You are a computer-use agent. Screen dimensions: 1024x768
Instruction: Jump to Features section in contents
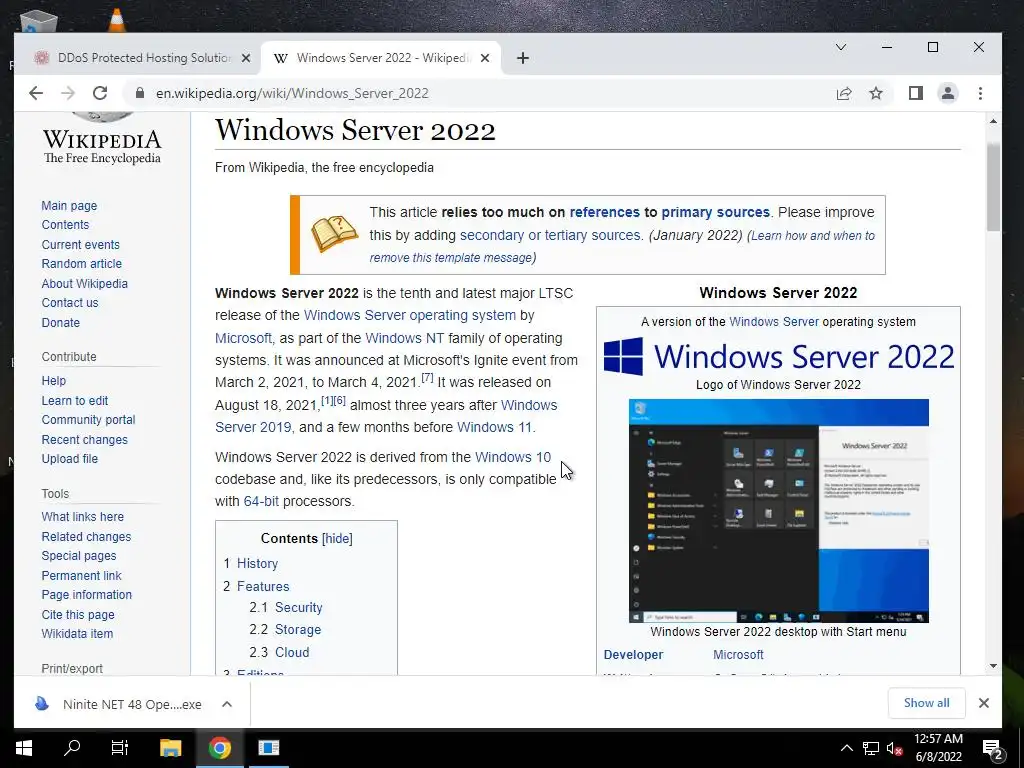263,586
